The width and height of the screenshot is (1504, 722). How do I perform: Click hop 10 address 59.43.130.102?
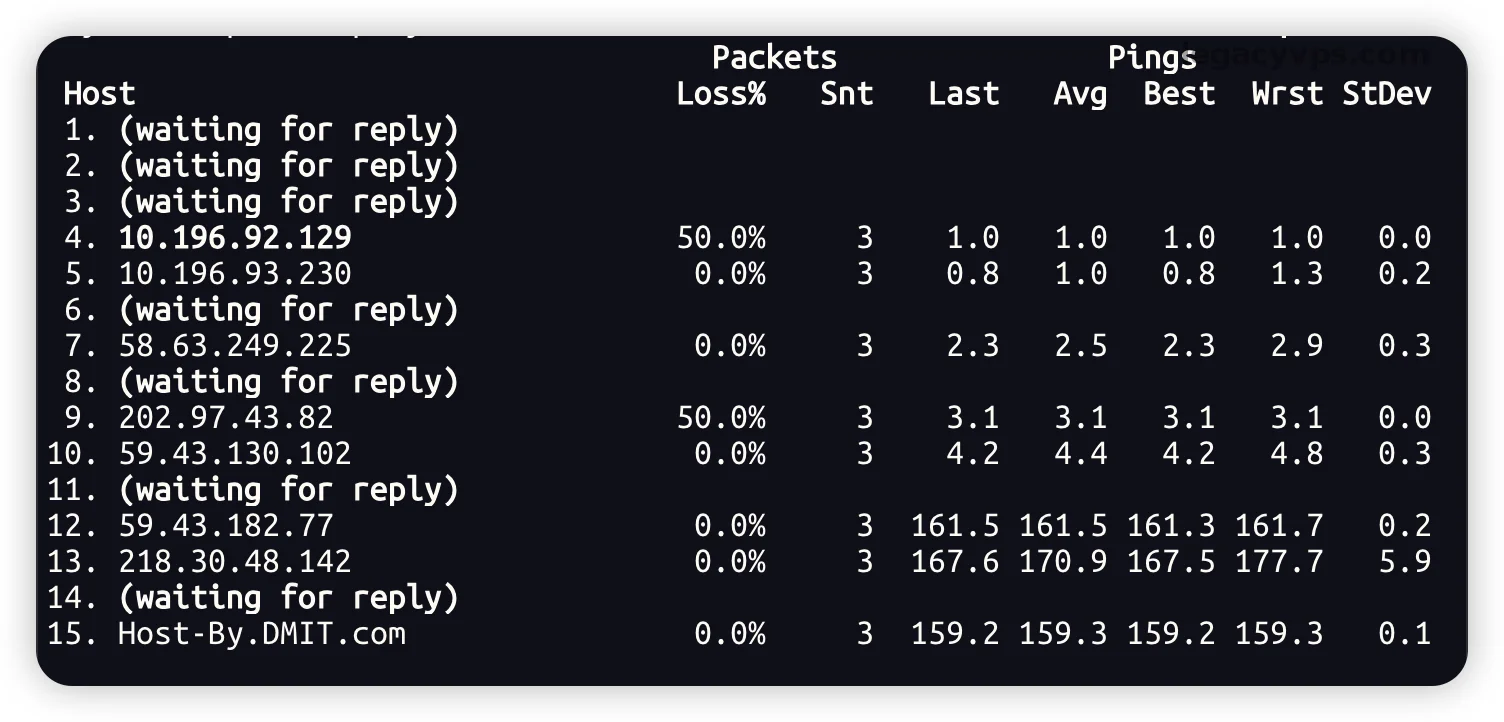pyautogui.click(x=235, y=453)
